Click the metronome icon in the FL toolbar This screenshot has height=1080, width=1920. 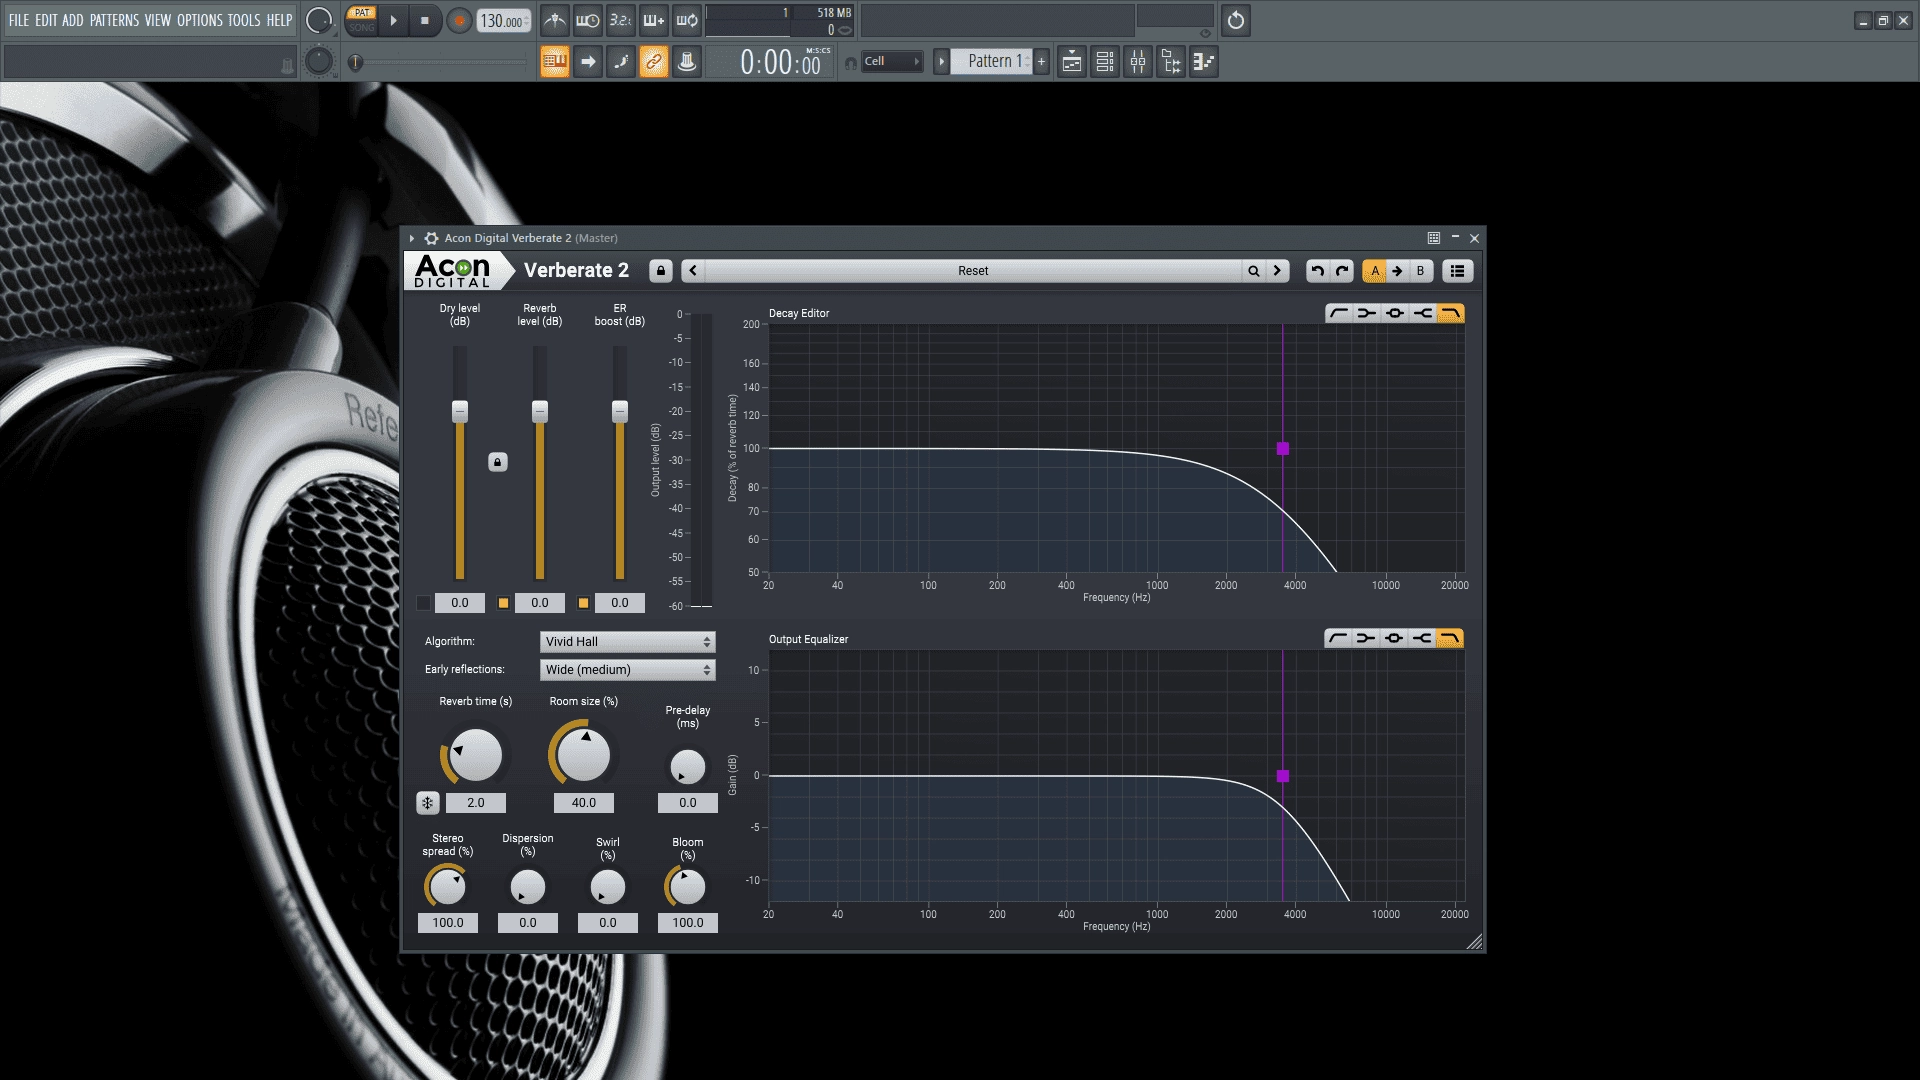555,20
